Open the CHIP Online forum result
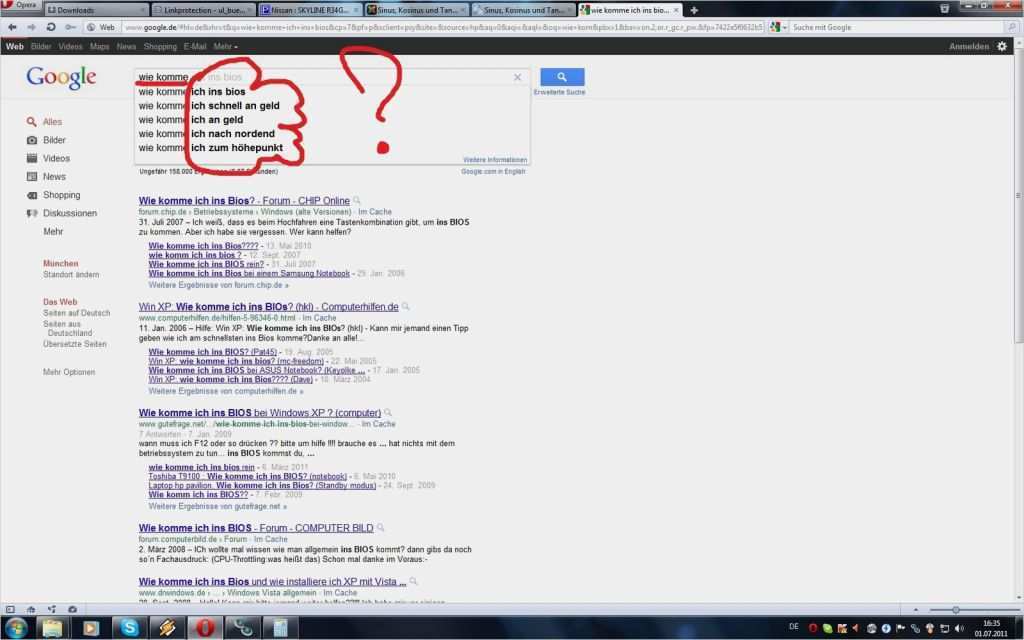 (x=245, y=200)
